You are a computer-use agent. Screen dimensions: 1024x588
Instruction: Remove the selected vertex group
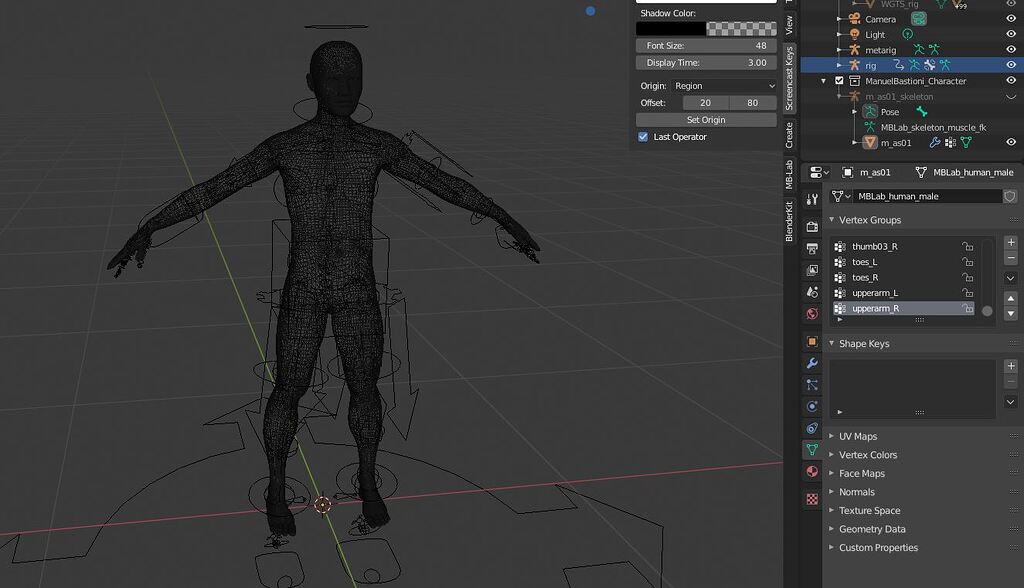point(1010,258)
